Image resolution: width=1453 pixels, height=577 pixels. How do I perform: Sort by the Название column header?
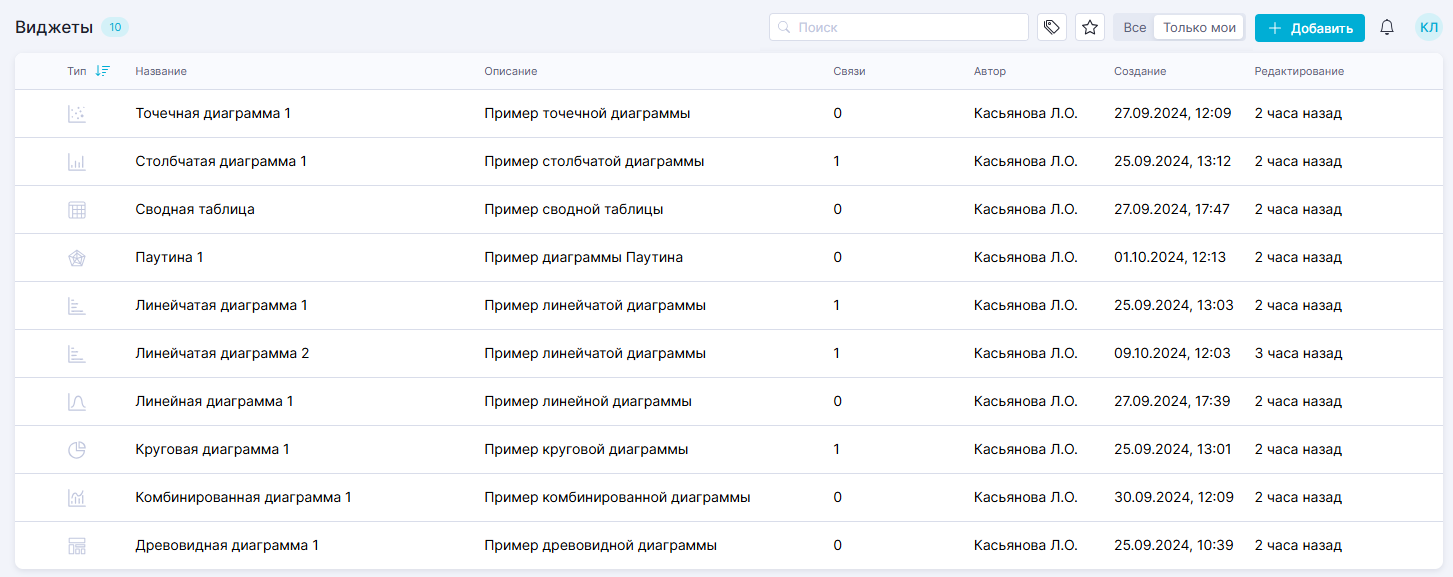(161, 71)
